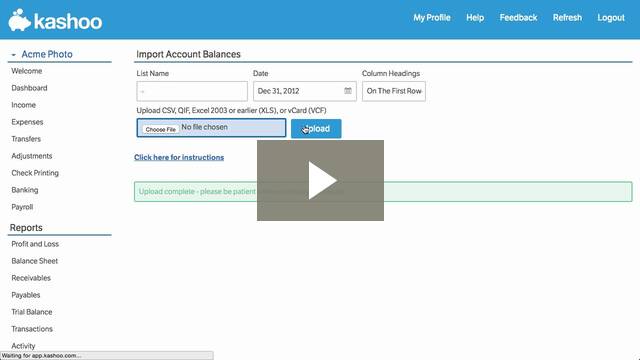Open the Receivables report
640x360 pixels.
coord(31,278)
